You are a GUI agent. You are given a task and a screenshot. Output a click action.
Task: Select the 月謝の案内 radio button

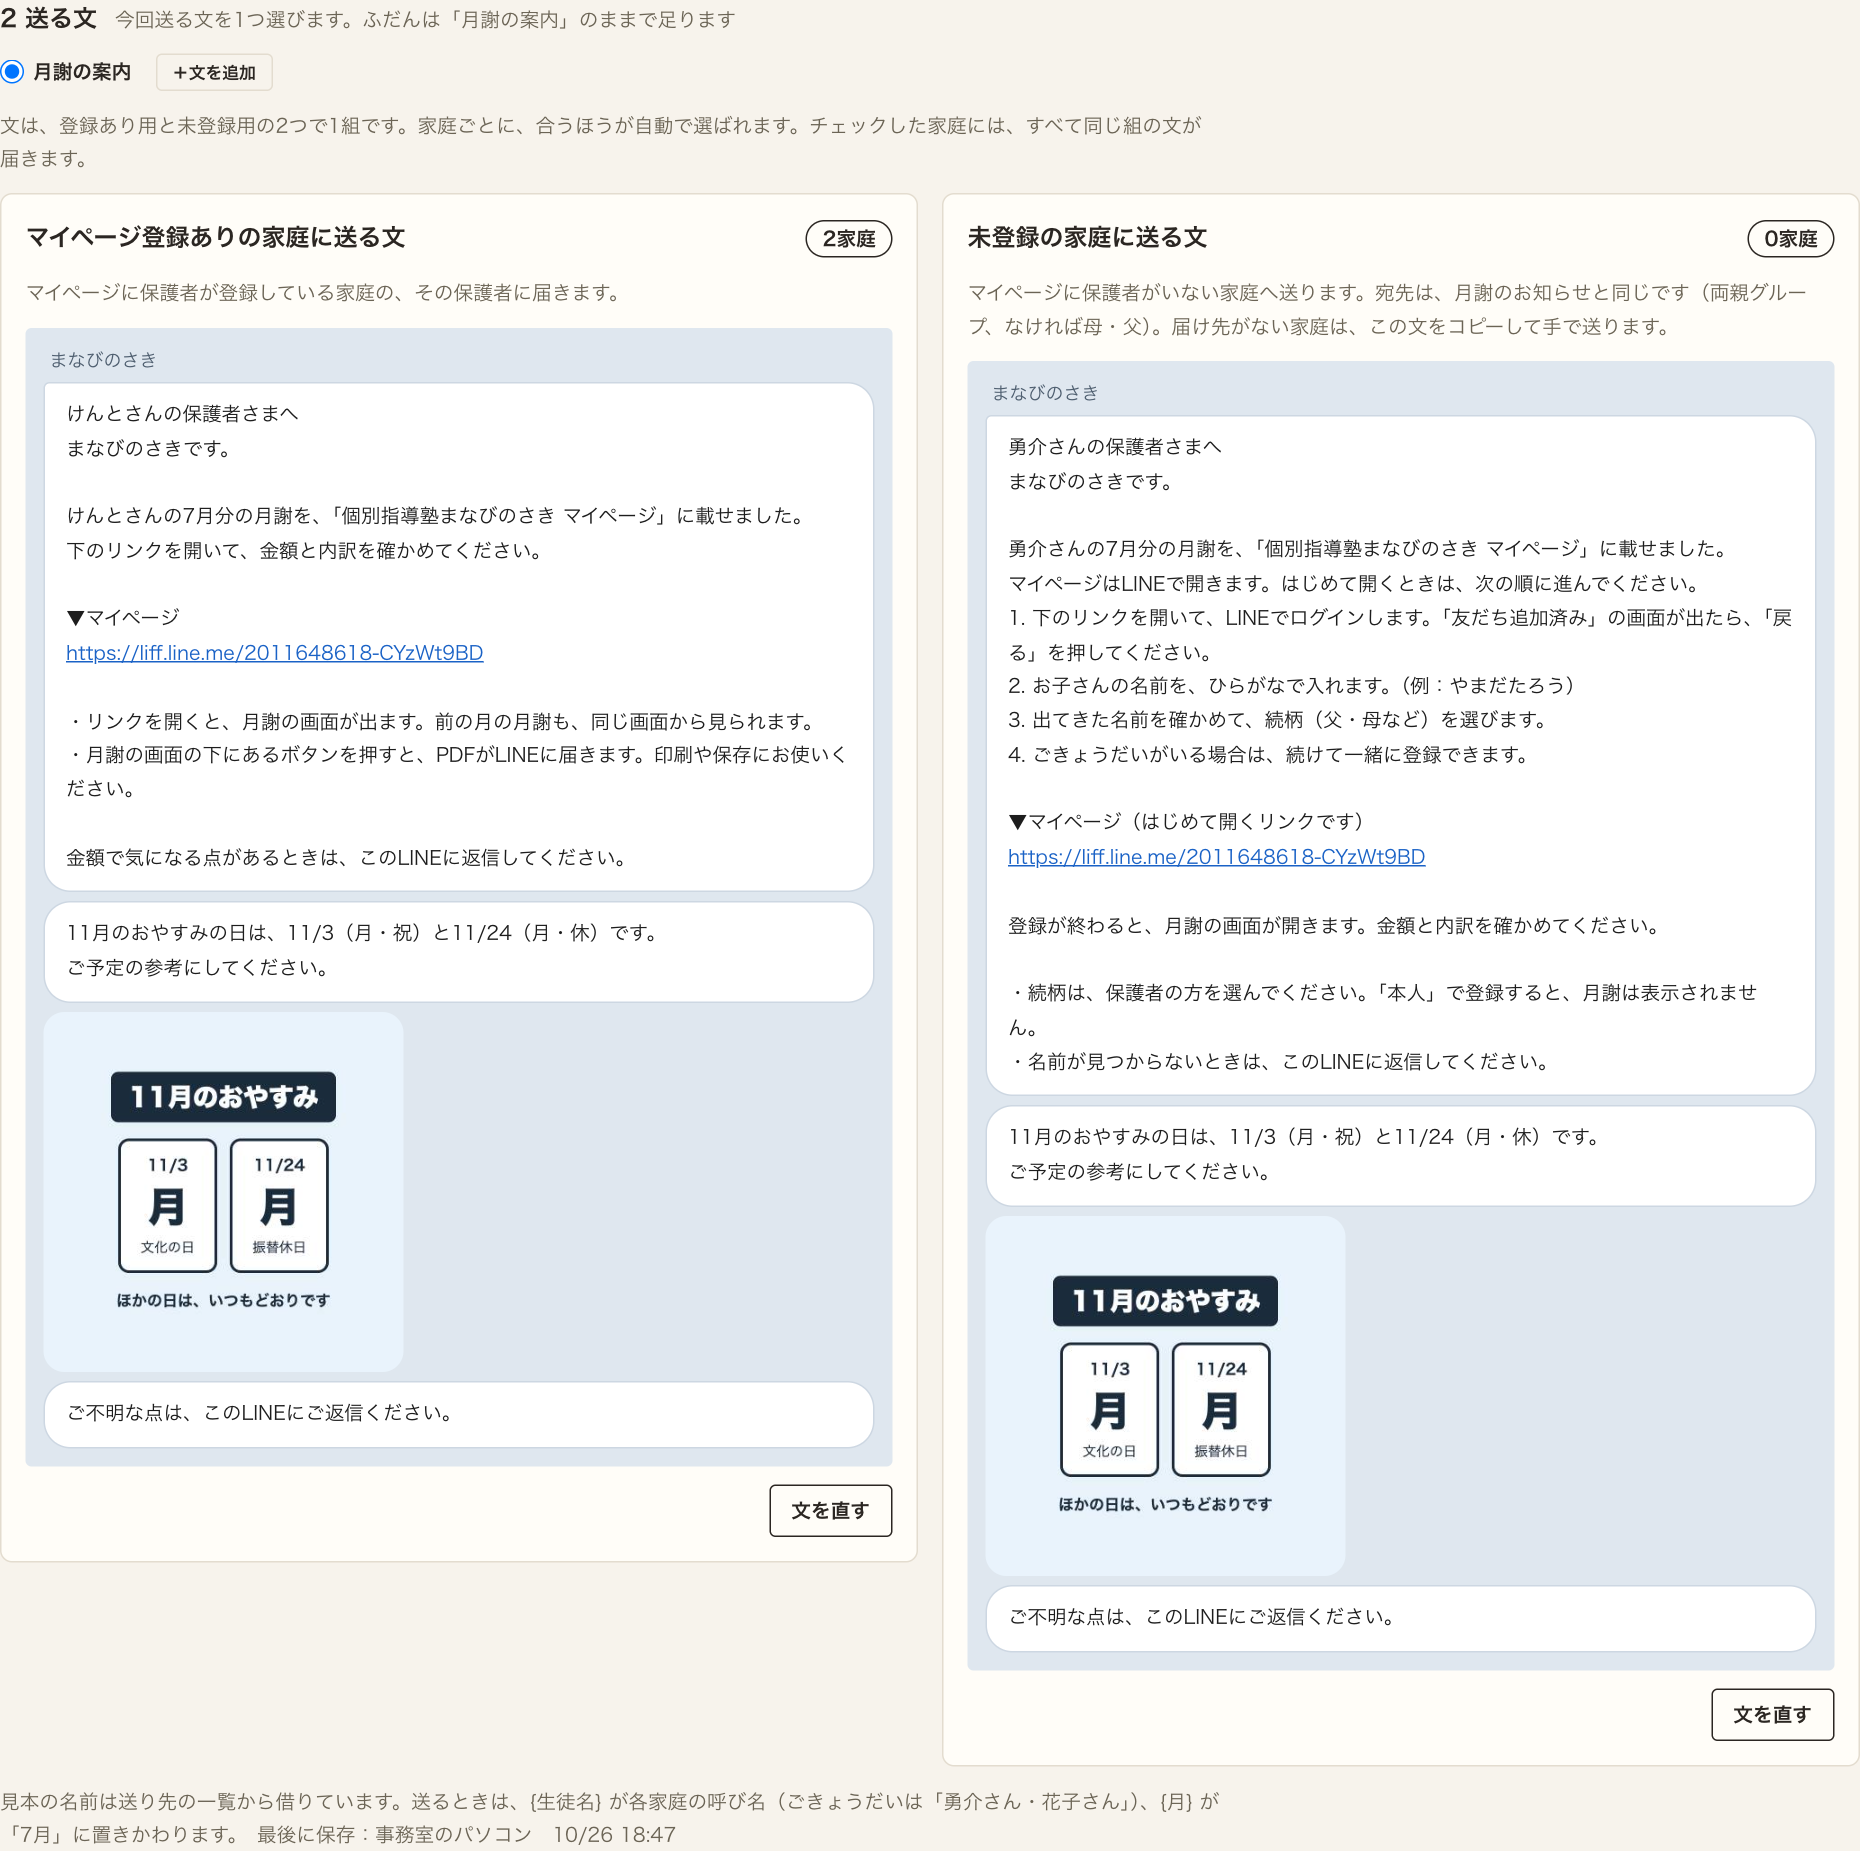pos(12,72)
